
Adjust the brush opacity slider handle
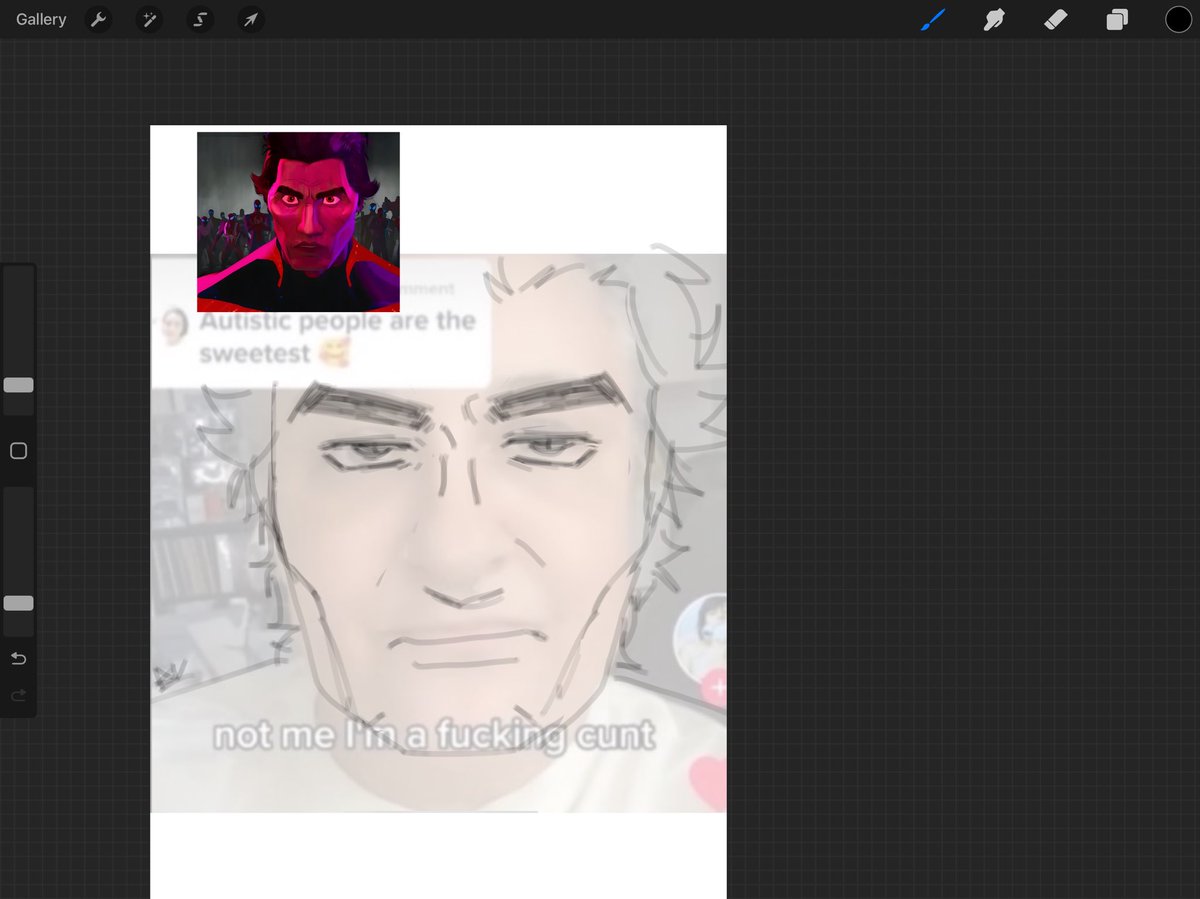coord(18,603)
